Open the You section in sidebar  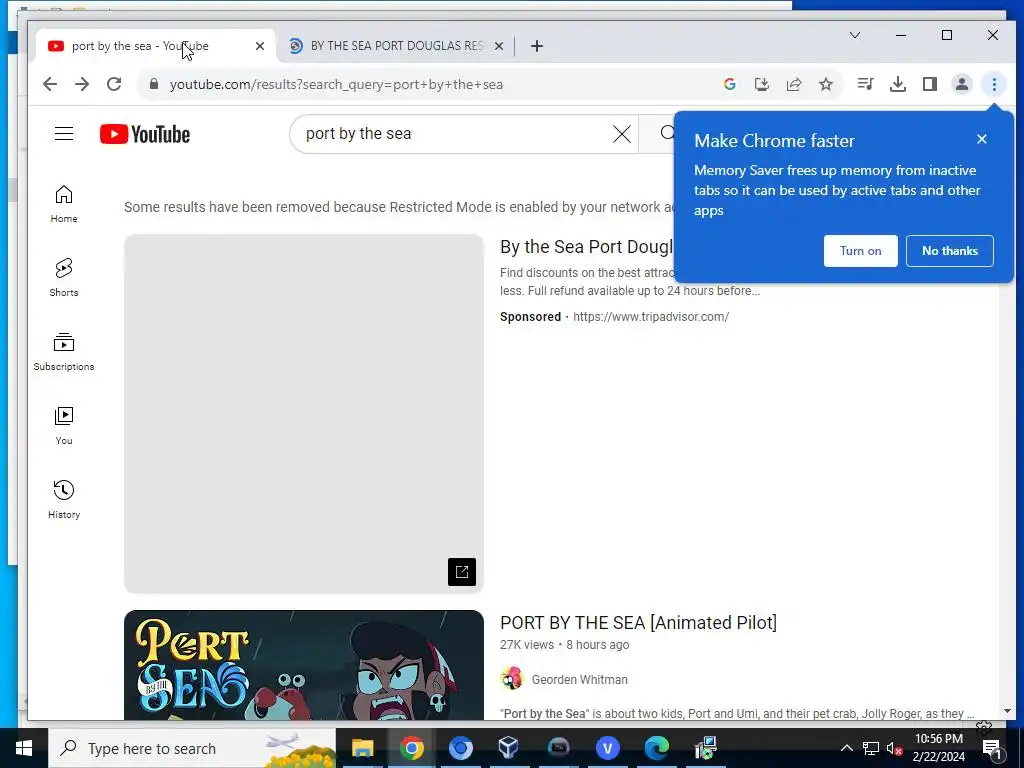(64, 426)
